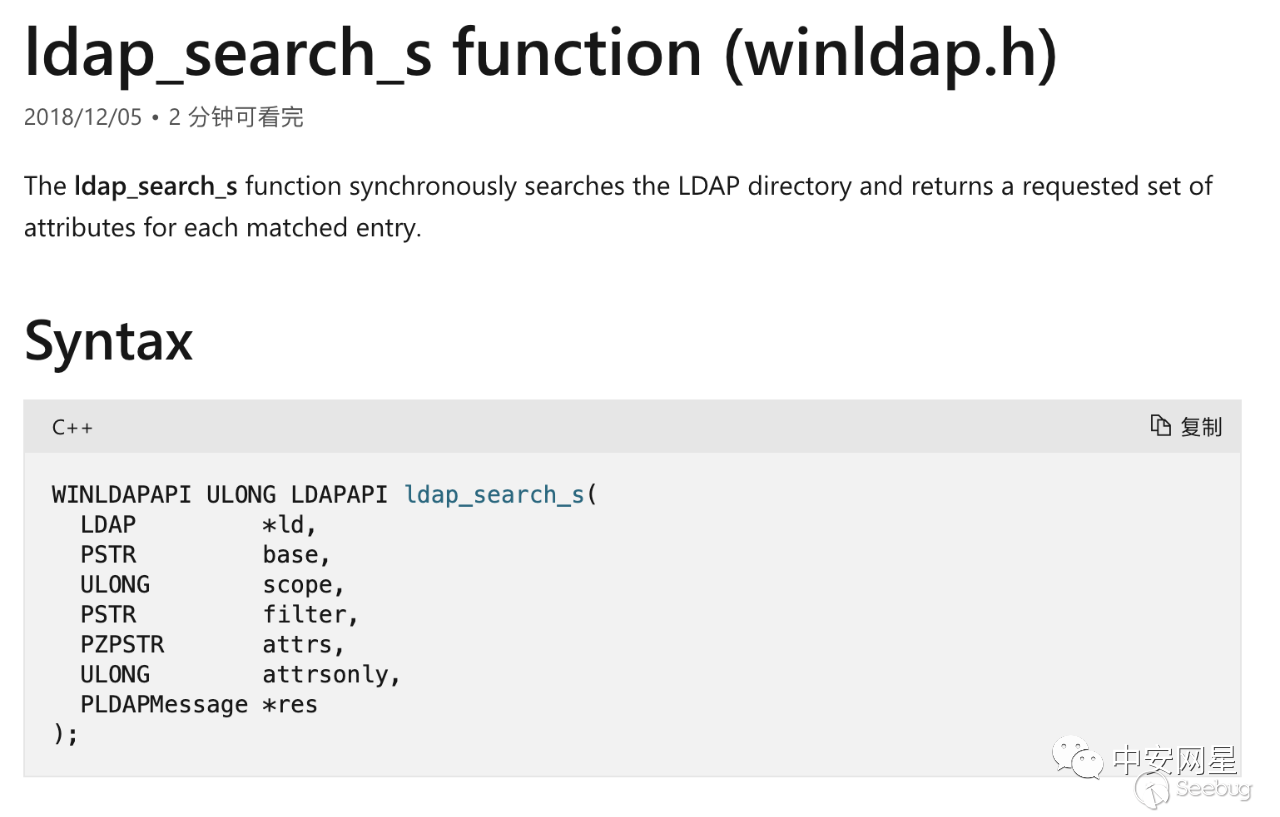The height and width of the screenshot is (817, 1280).
Task: Click the filter parameter name
Action: [305, 614]
